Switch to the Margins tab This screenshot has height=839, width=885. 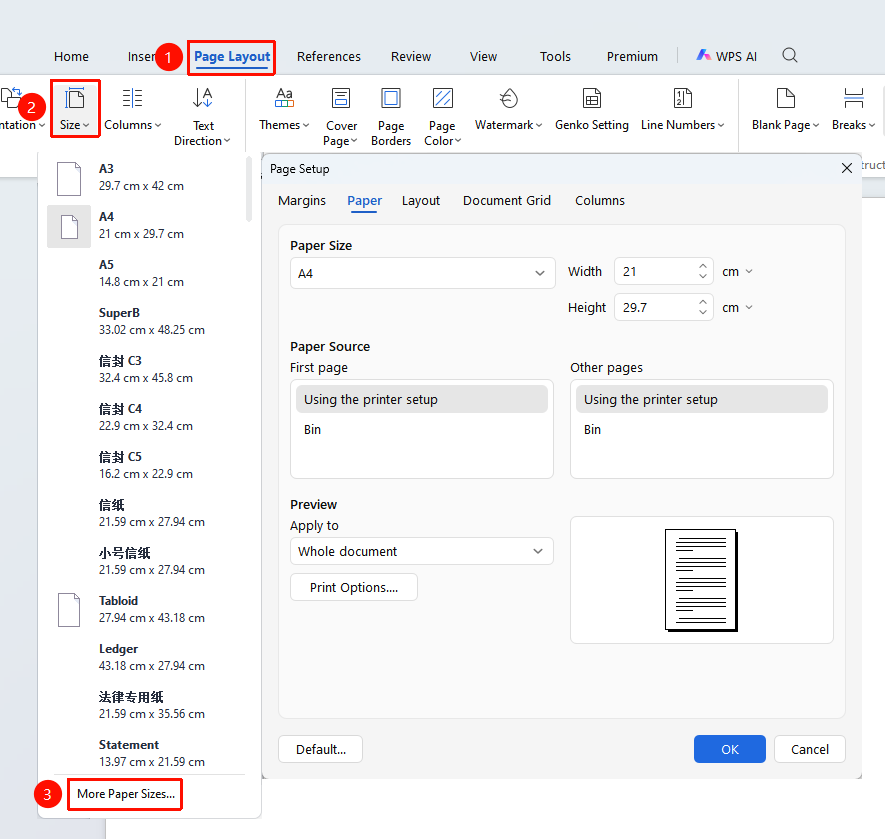click(302, 200)
